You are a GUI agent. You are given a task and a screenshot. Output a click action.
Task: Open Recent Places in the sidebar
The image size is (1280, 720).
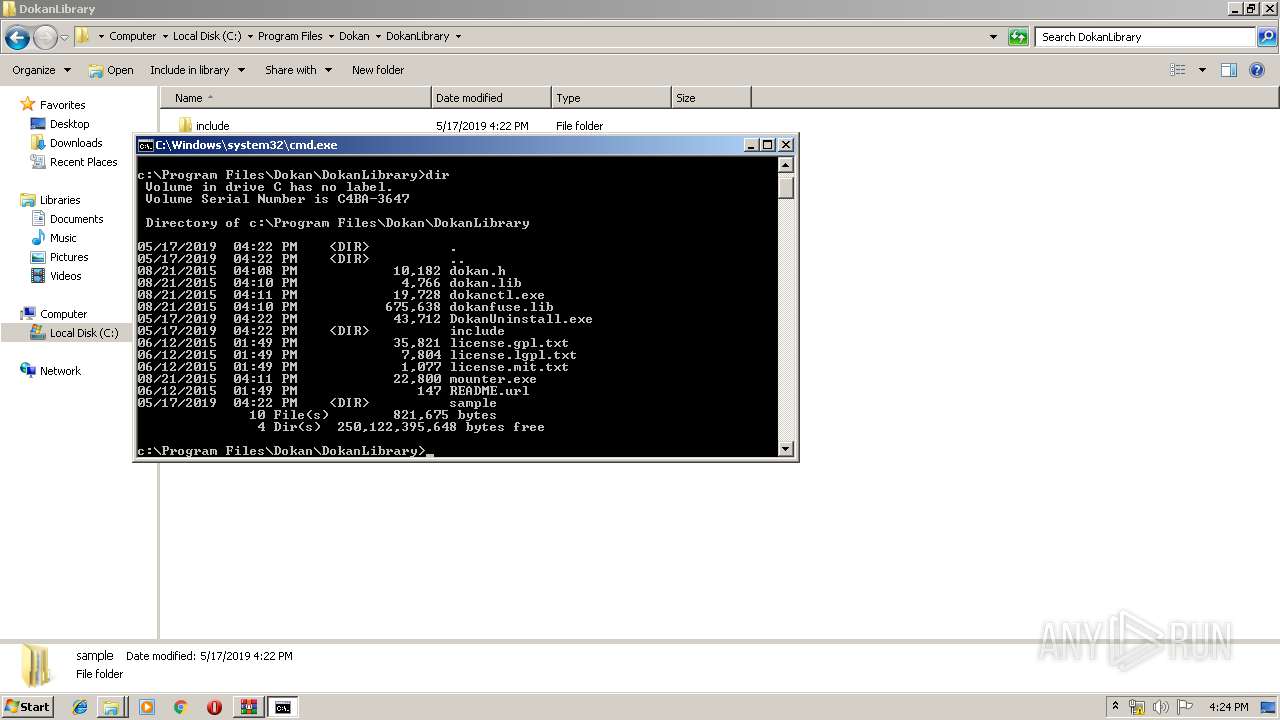[83, 162]
